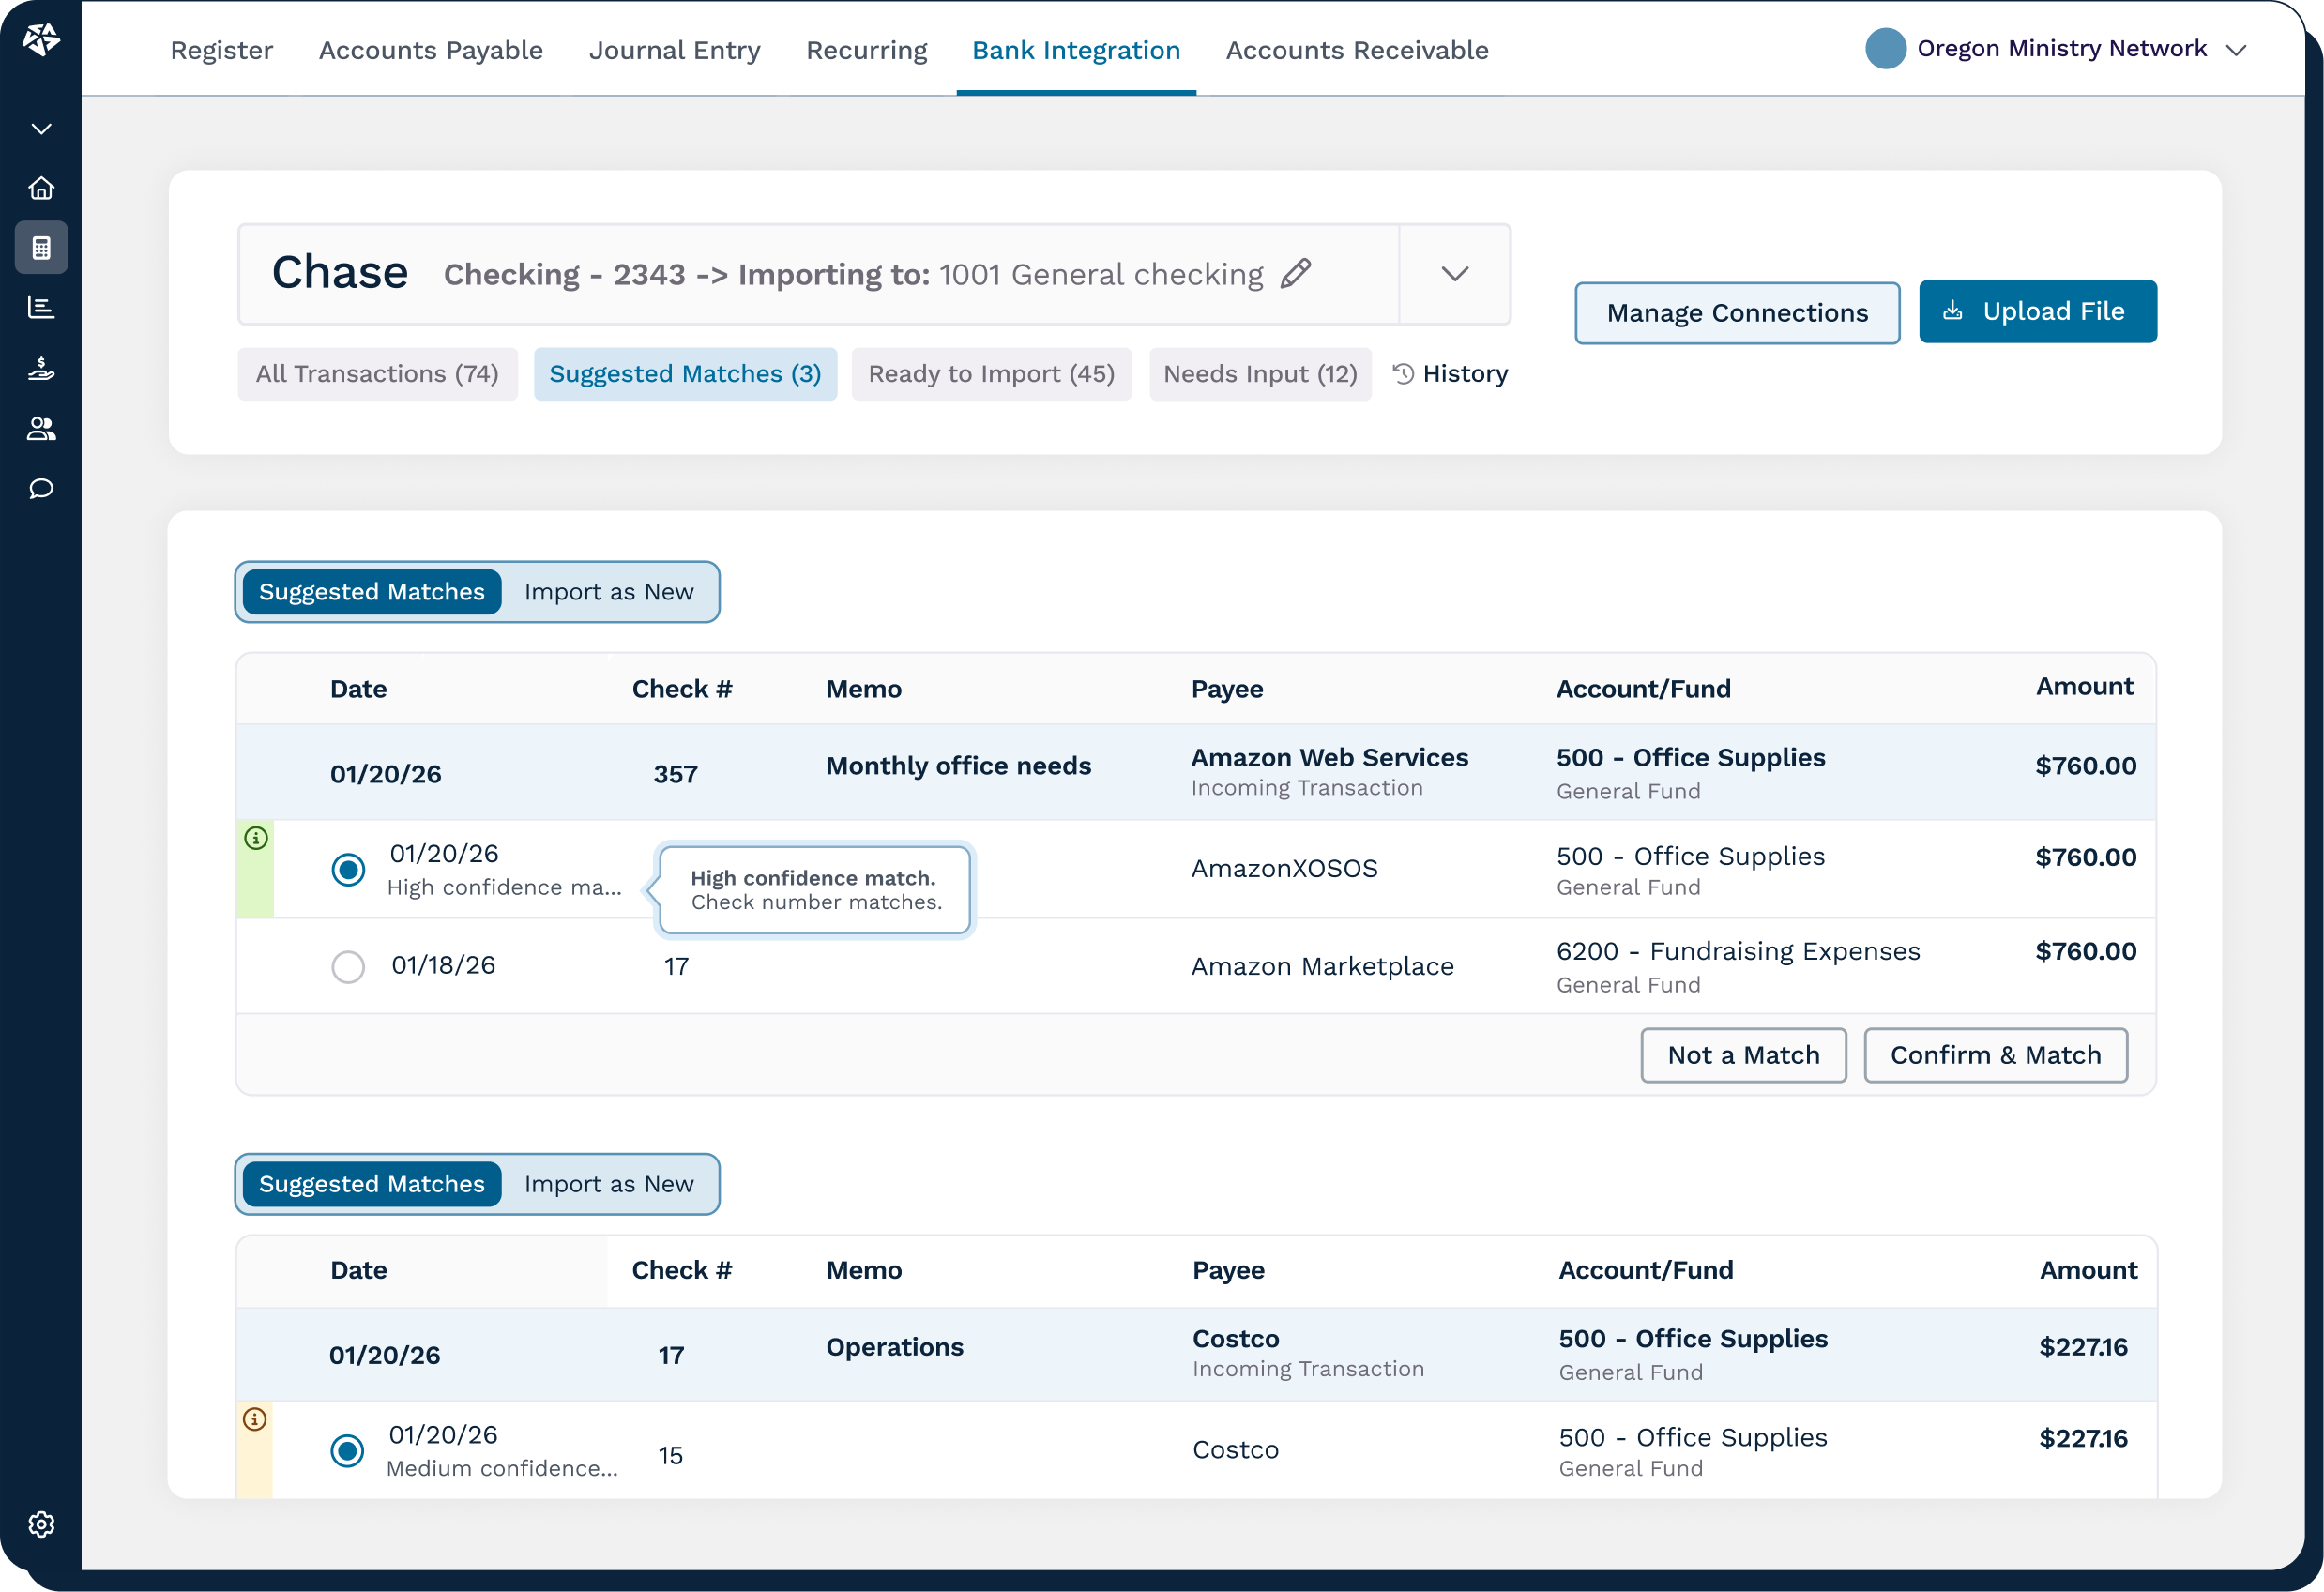
Task: Open the home icon in sidebar
Action: click(41, 188)
